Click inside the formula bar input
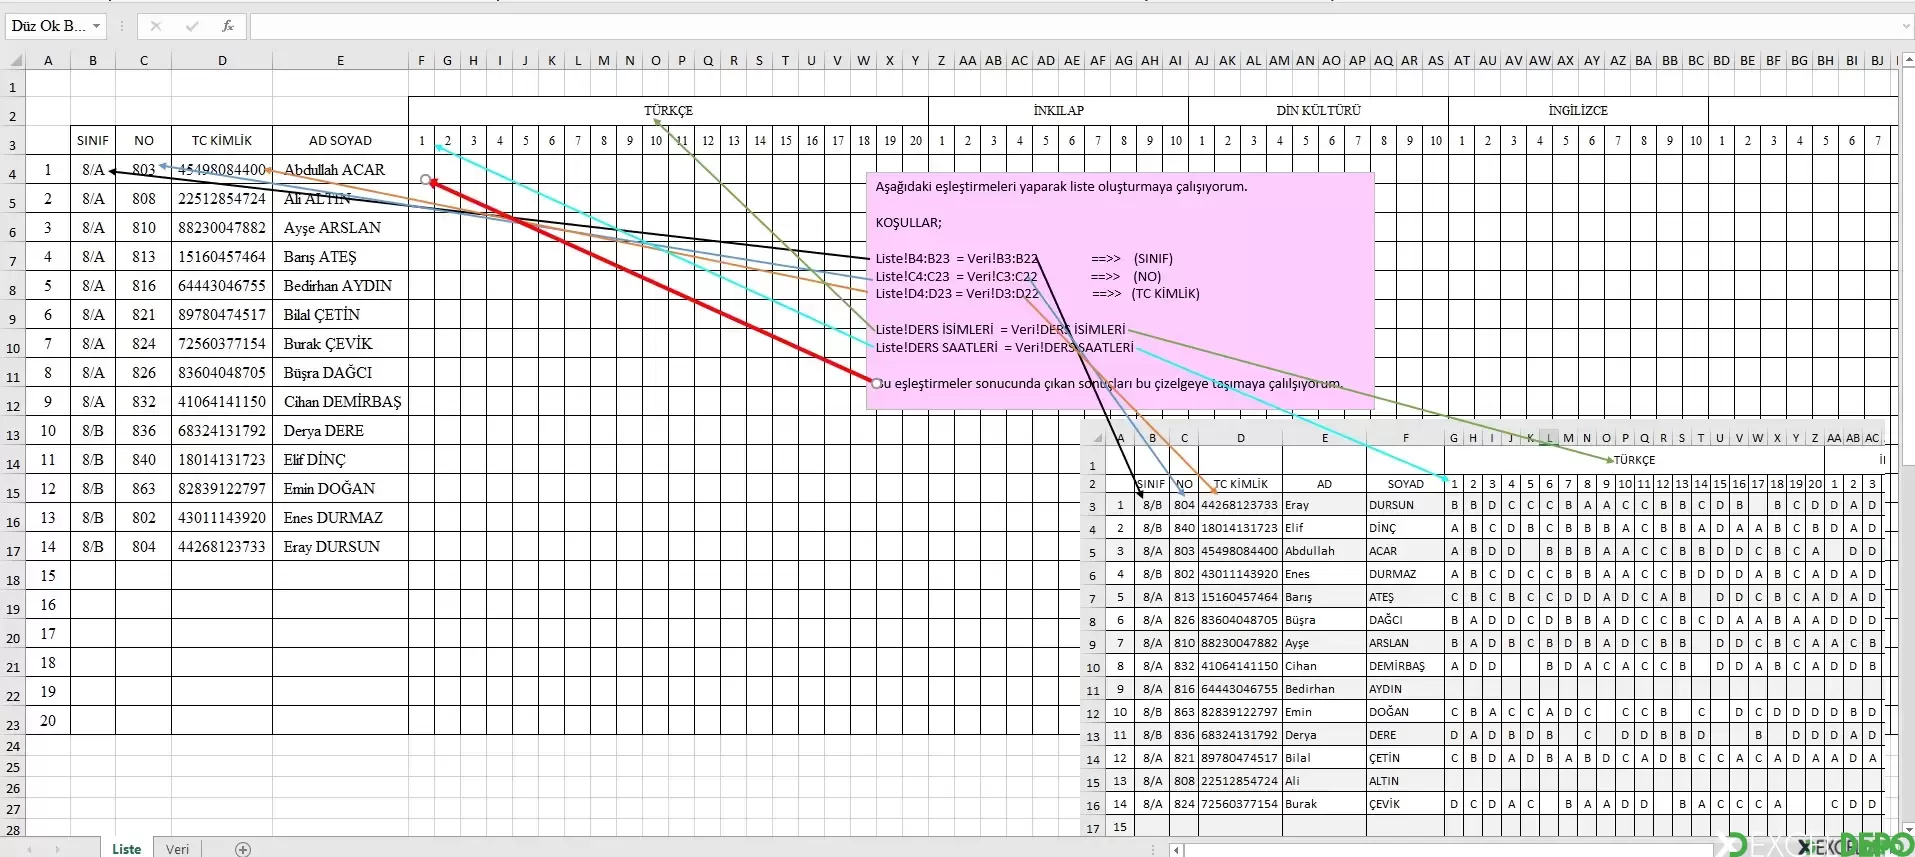The image size is (1915, 857). [1075, 26]
